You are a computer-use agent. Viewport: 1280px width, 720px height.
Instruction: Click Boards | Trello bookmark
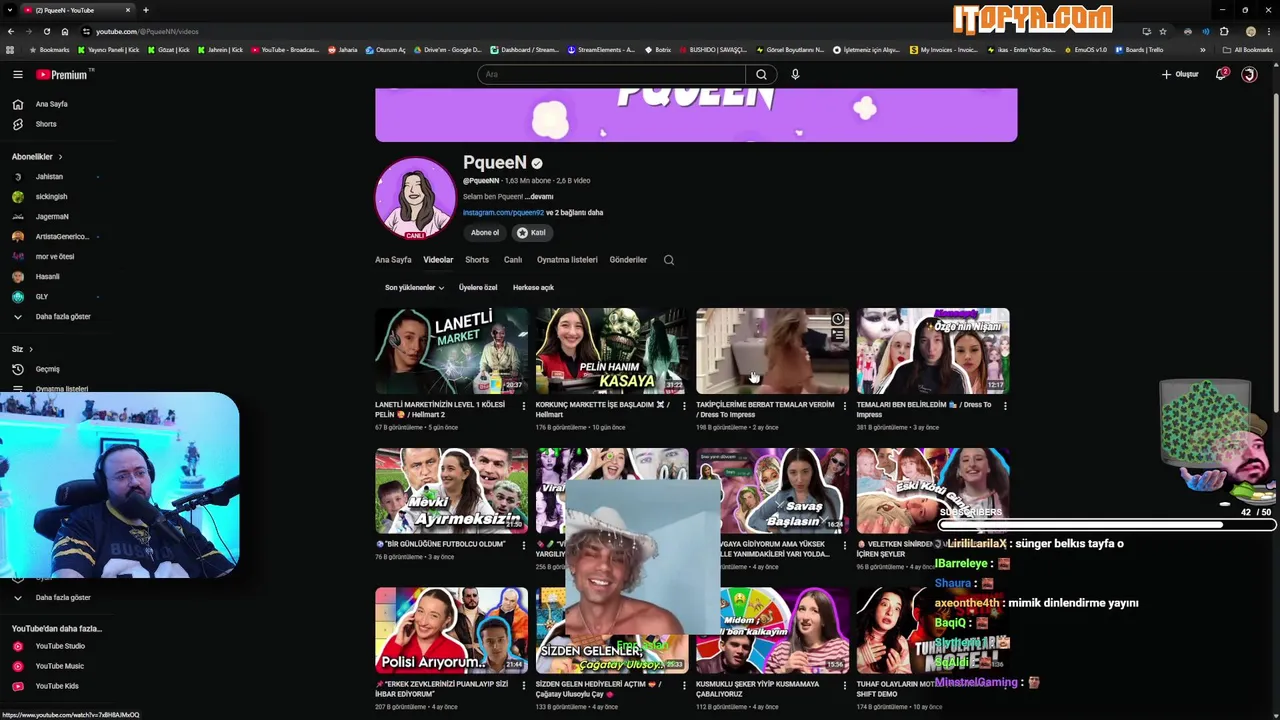click(x=1140, y=50)
